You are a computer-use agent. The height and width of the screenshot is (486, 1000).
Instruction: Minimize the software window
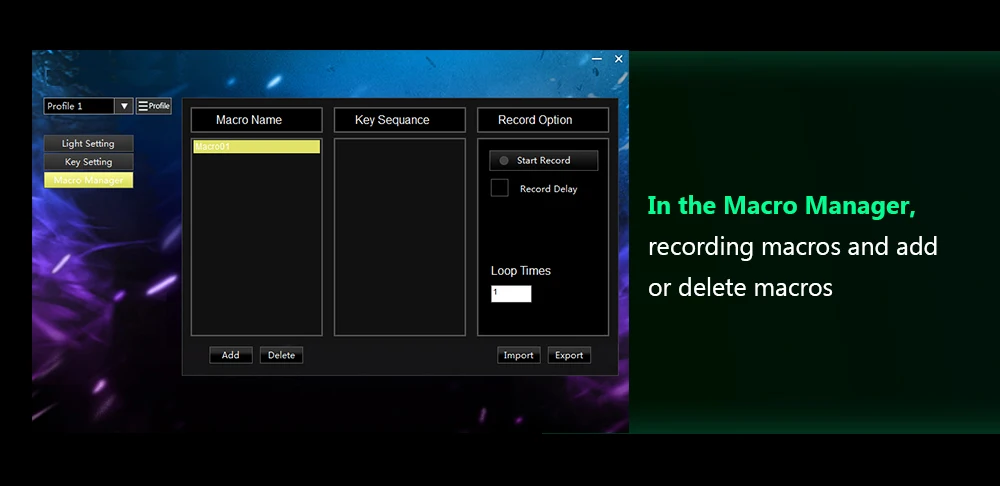coord(597,59)
